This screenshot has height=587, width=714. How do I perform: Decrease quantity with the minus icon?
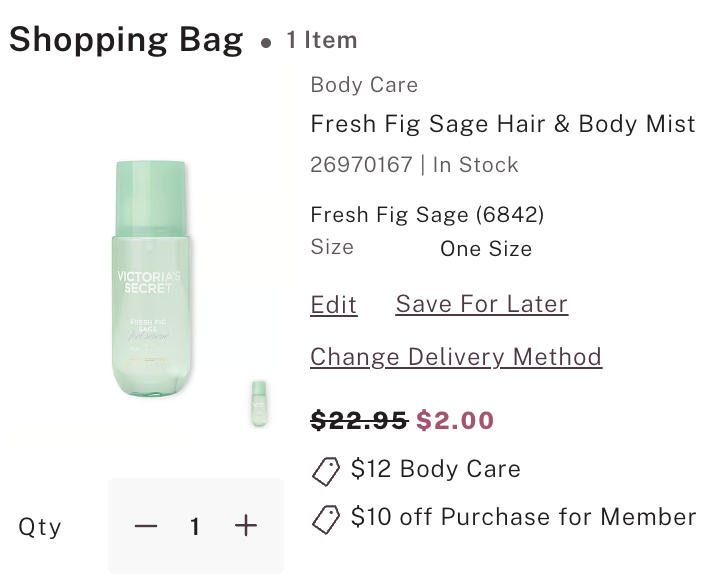coord(146,526)
